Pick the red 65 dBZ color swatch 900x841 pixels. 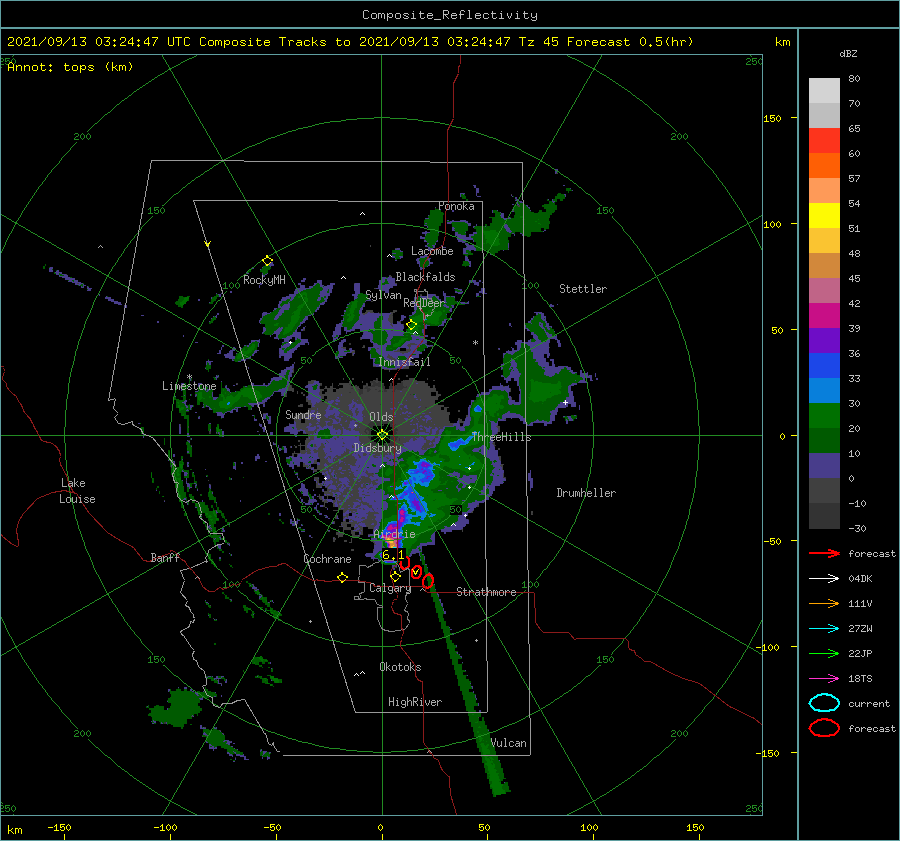(x=824, y=140)
